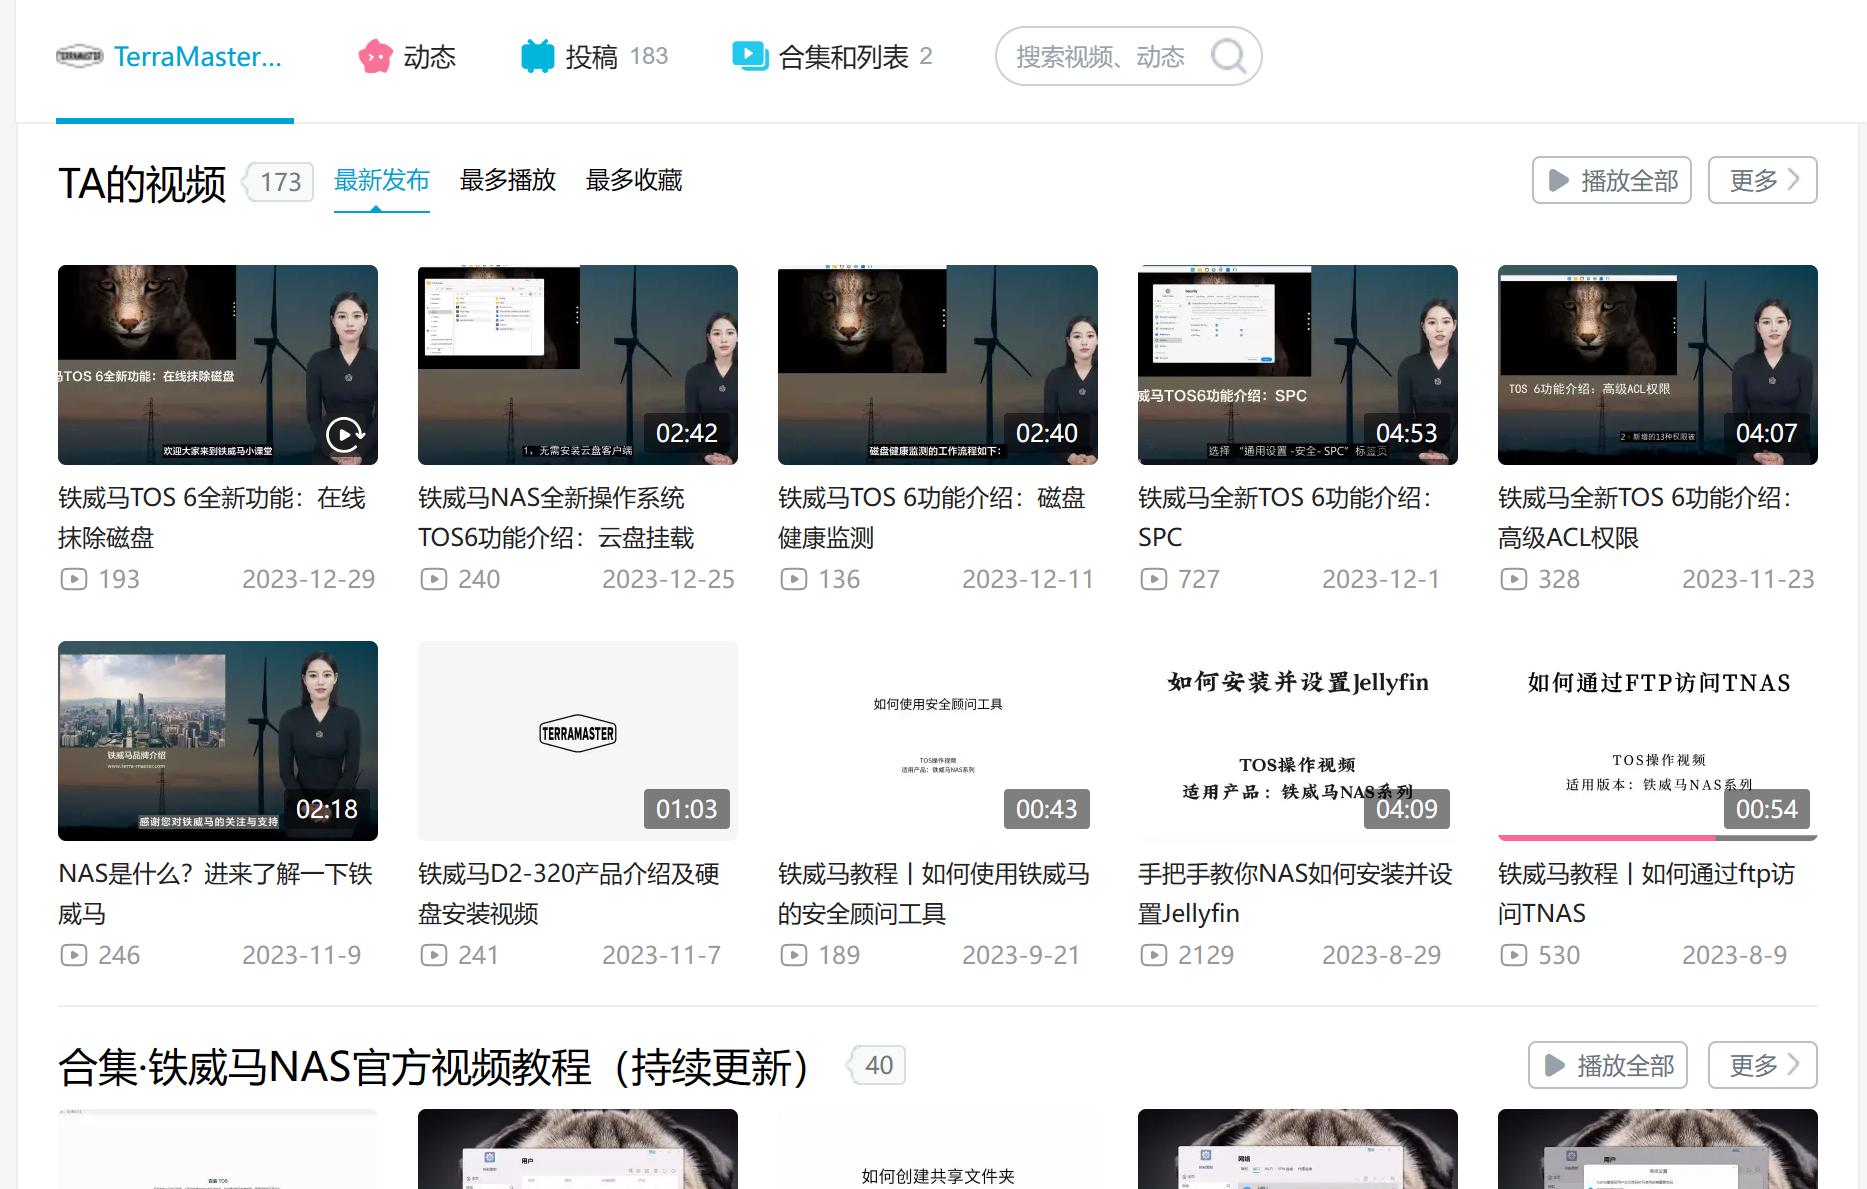
Task: Open 合集·铁威马NAS官方视频教程 heading
Action: coord(433,1067)
